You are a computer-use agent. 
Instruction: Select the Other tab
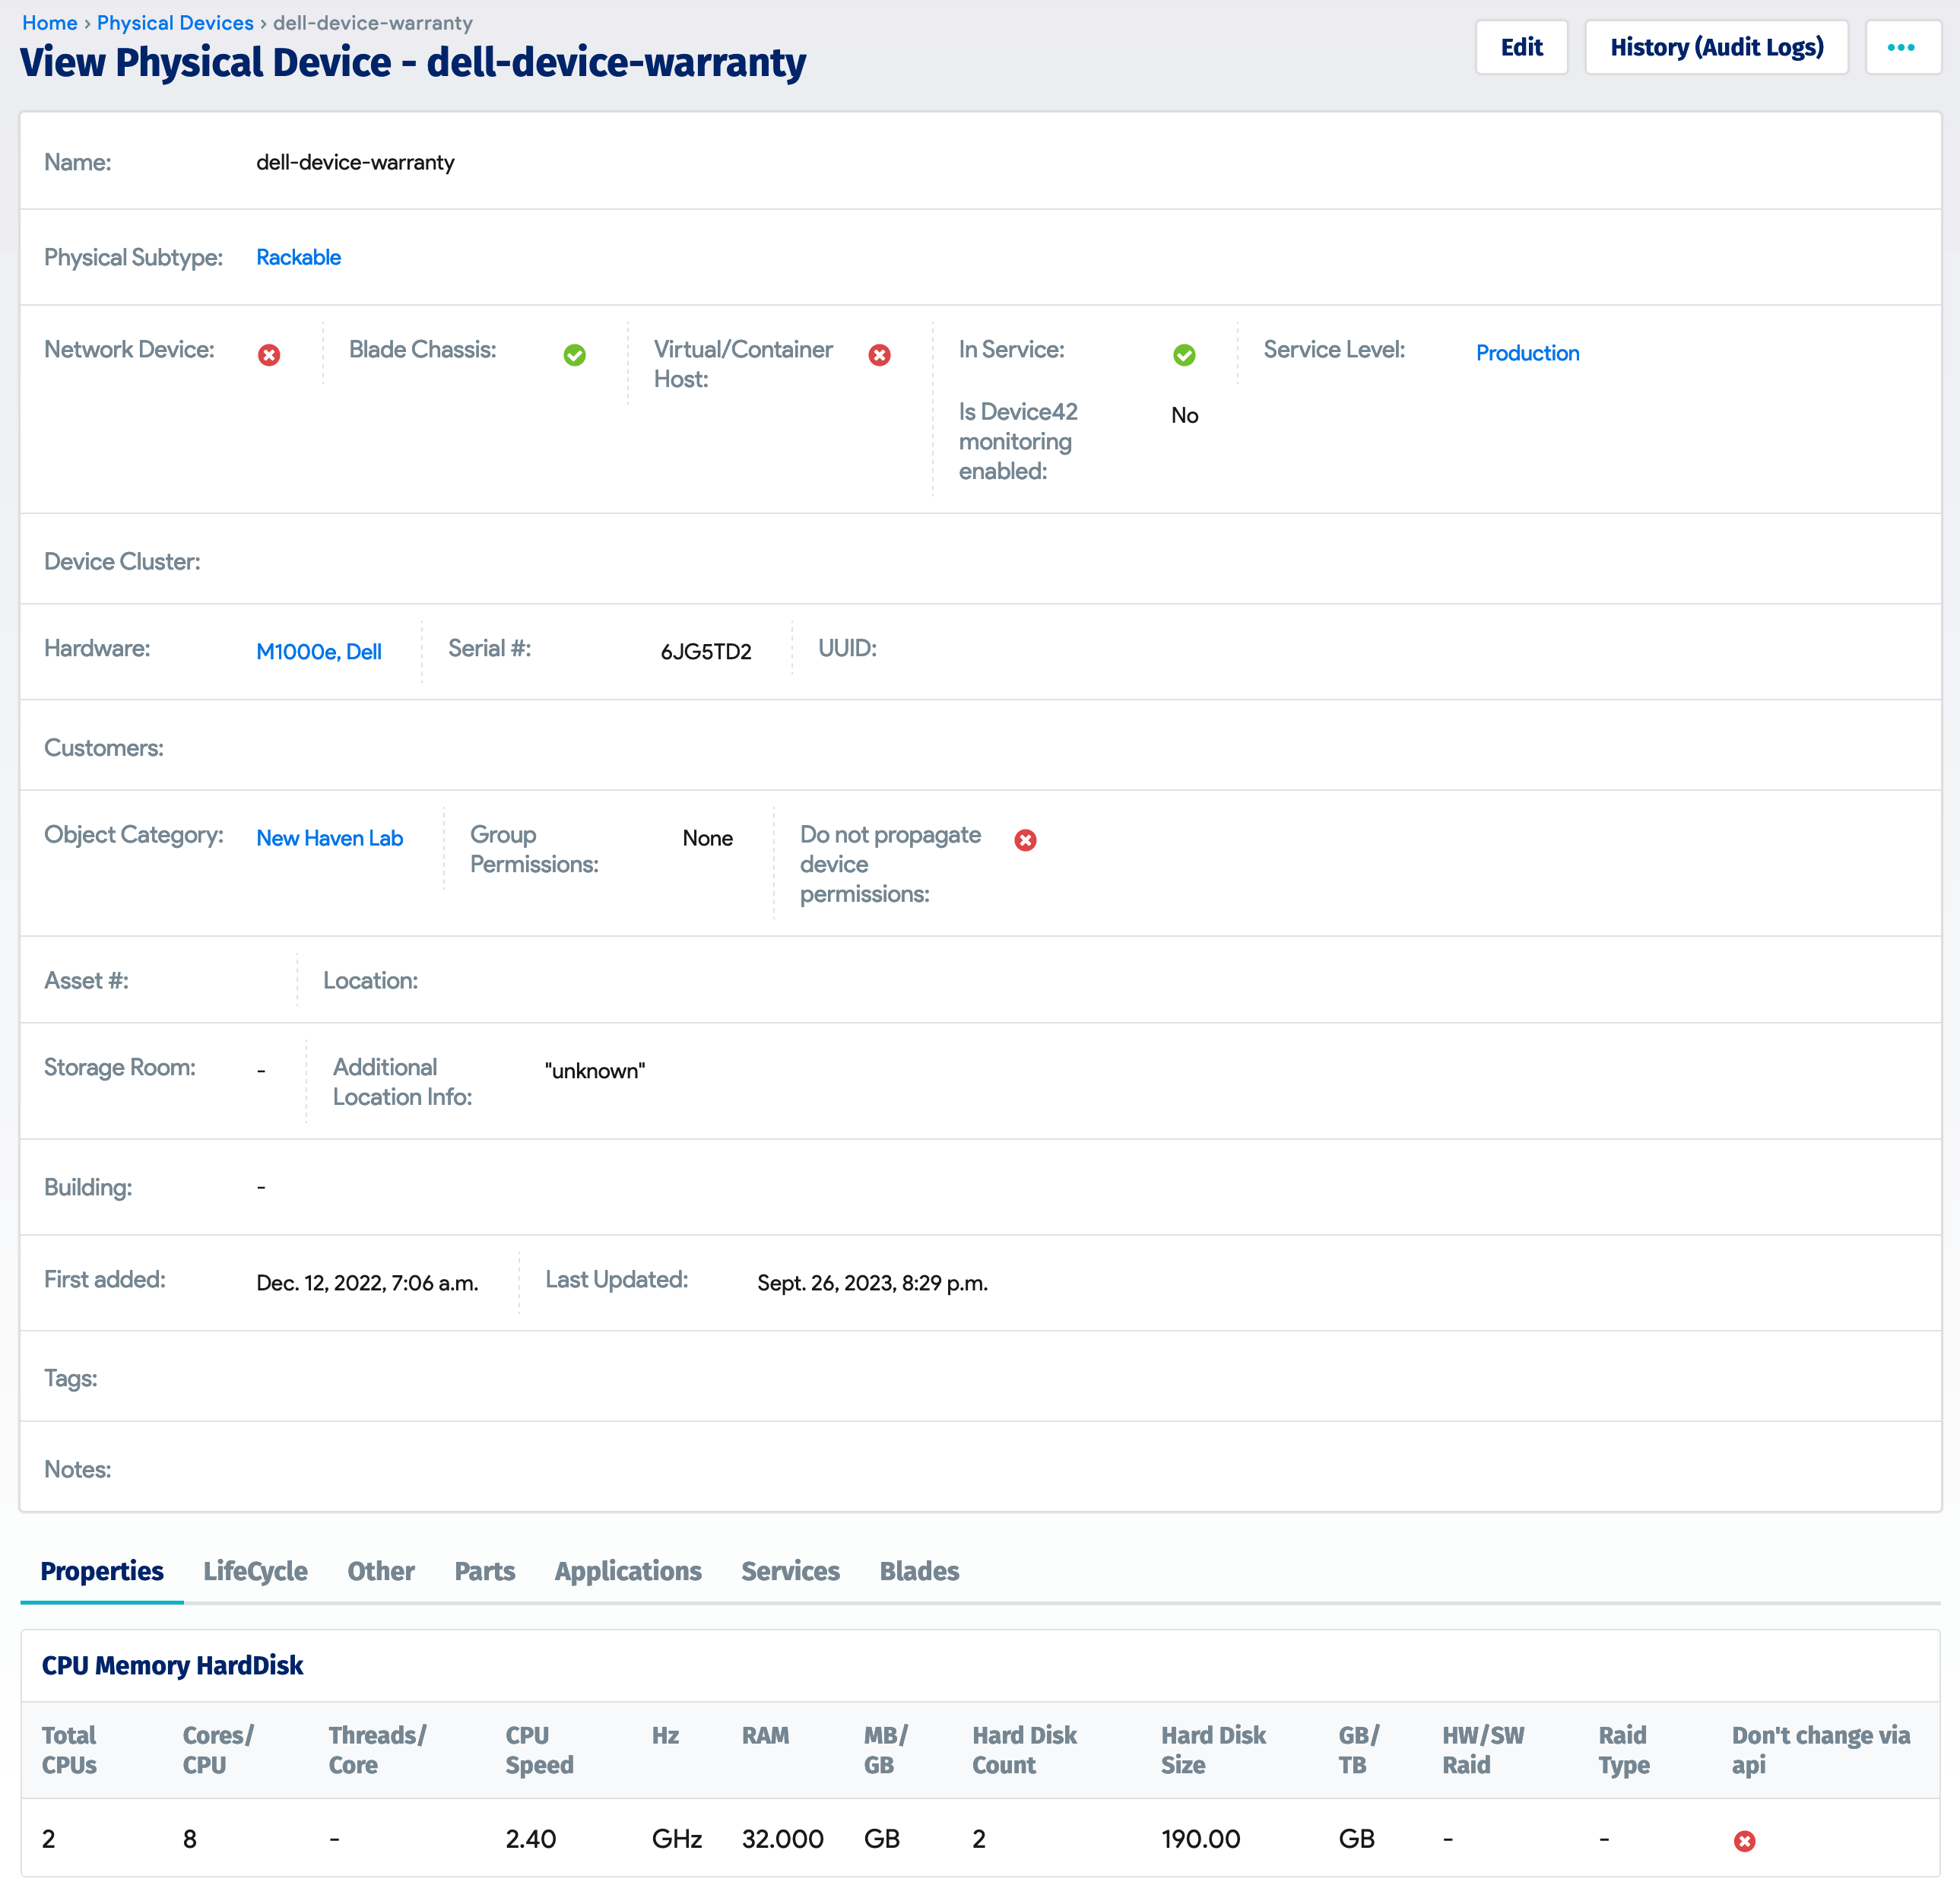click(380, 1571)
